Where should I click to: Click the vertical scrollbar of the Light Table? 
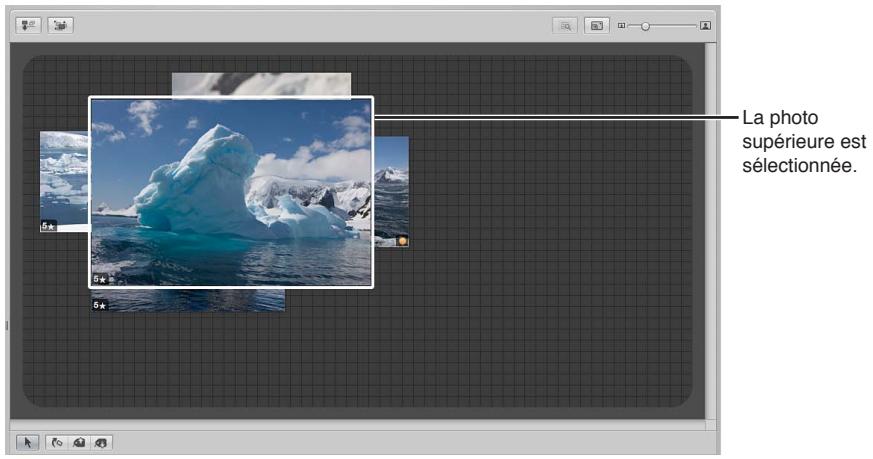pyautogui.click(x=710, y=231)
